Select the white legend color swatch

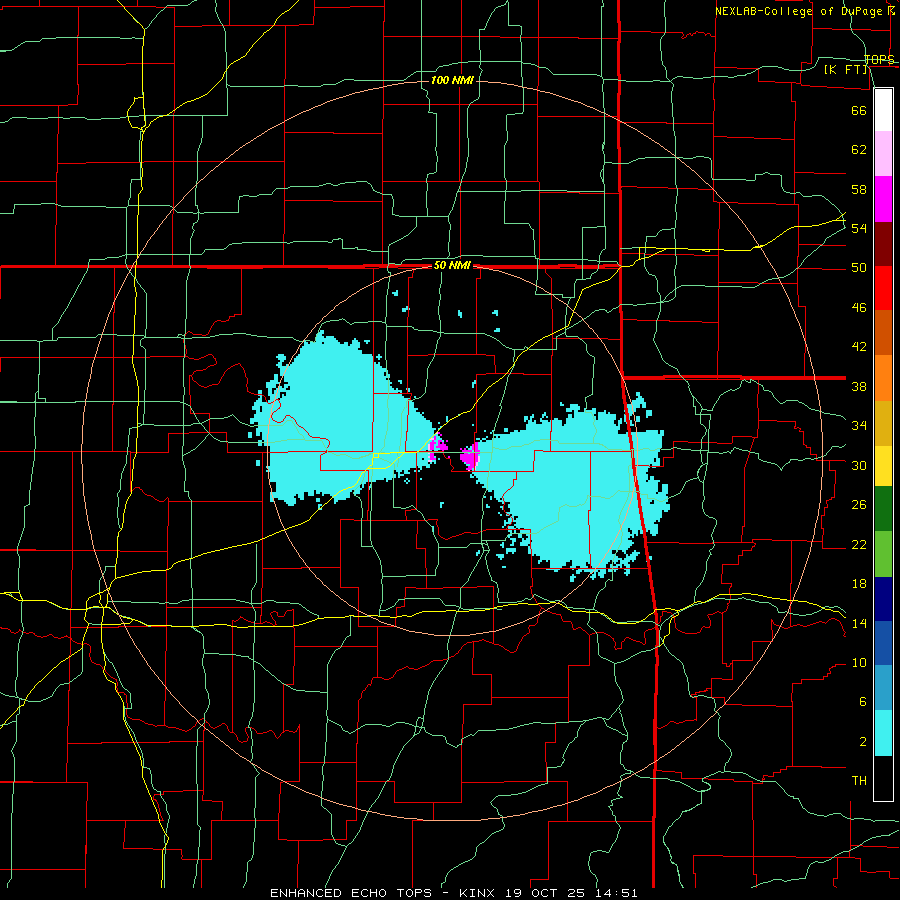883,110
